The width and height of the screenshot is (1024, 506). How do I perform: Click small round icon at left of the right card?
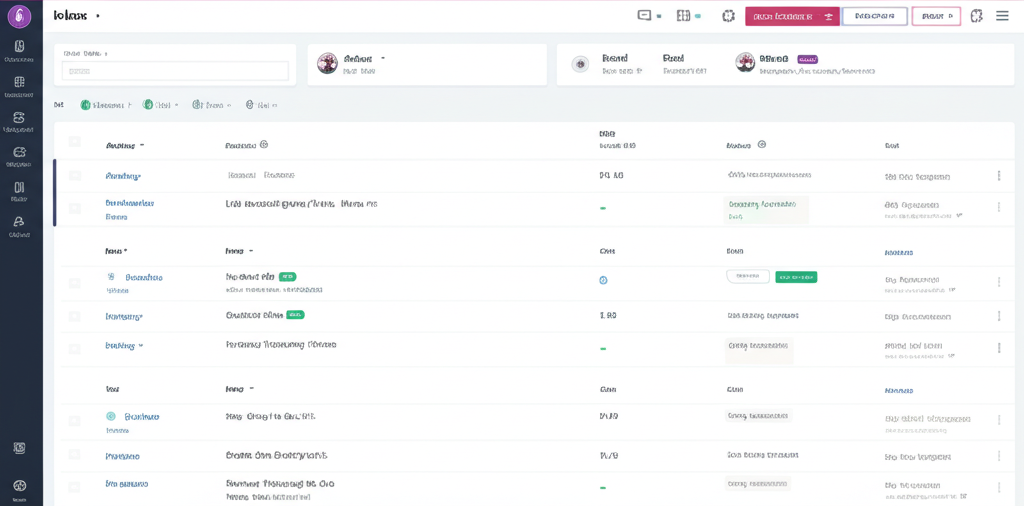pyautogui.click(x=578, y=64)
